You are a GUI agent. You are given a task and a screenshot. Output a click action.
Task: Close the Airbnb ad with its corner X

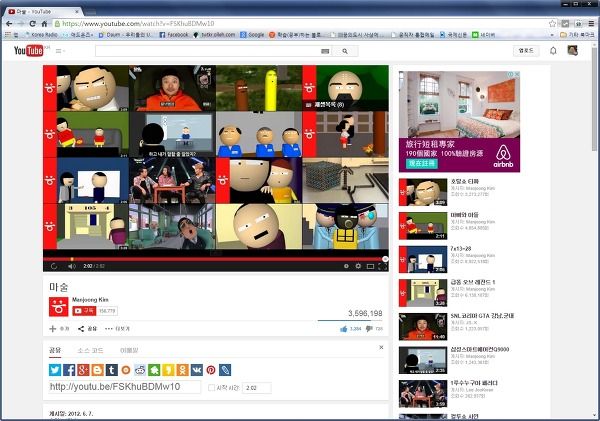[517, 74]
